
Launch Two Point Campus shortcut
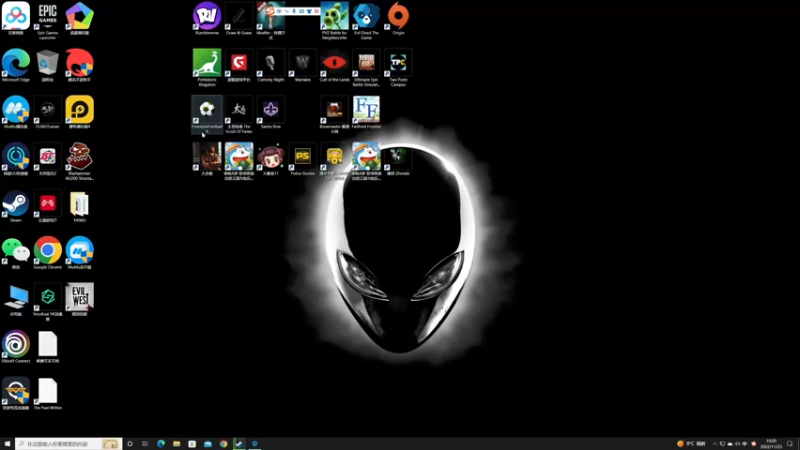[x=398, y=67]
